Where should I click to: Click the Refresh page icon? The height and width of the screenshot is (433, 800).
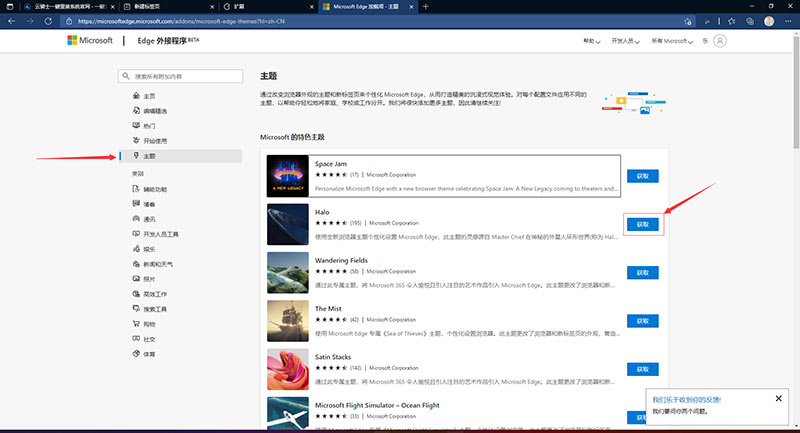pyautogui.click(x=48, y=21)
